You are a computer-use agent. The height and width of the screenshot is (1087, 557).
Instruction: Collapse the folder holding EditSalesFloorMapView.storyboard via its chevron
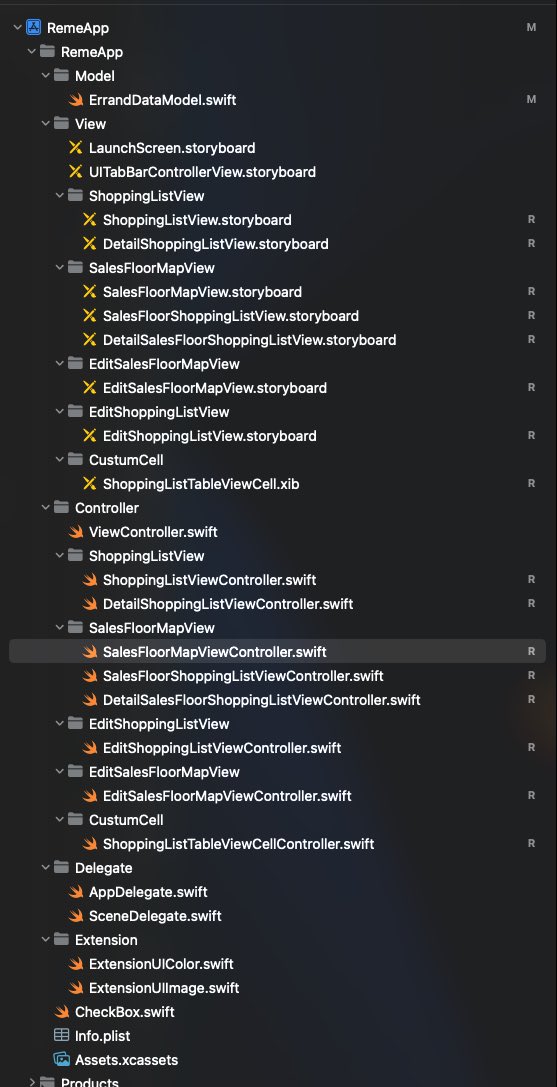60,363
